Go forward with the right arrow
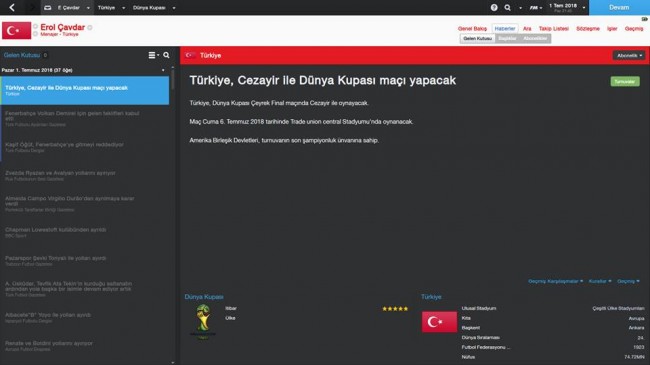650x365 pixels. pos(32,7)
